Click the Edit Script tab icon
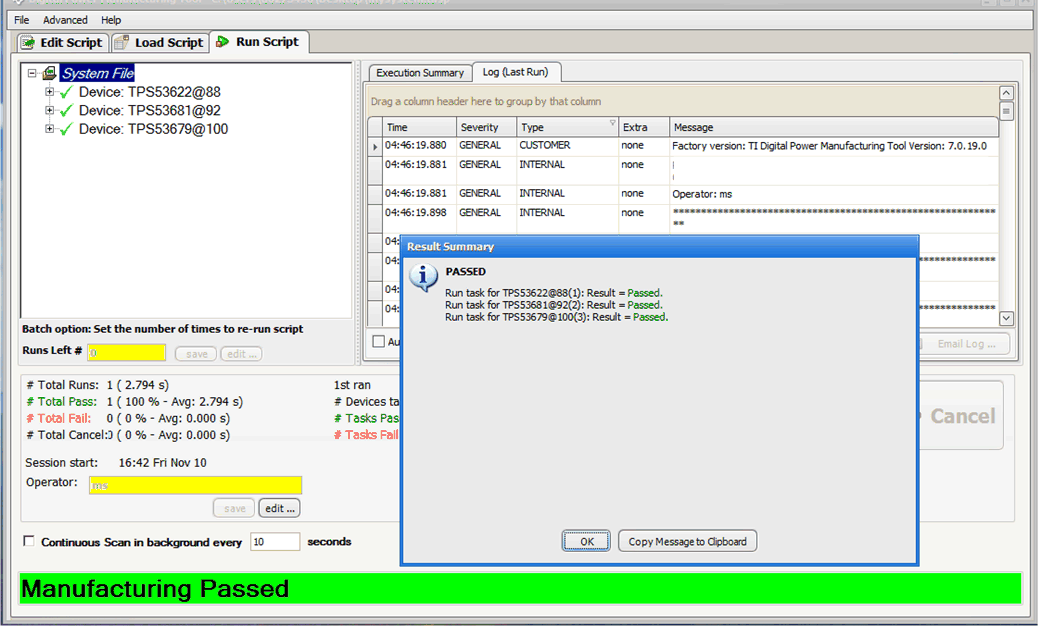This screenshot has width=1038, height=626. tap(28, 42)
